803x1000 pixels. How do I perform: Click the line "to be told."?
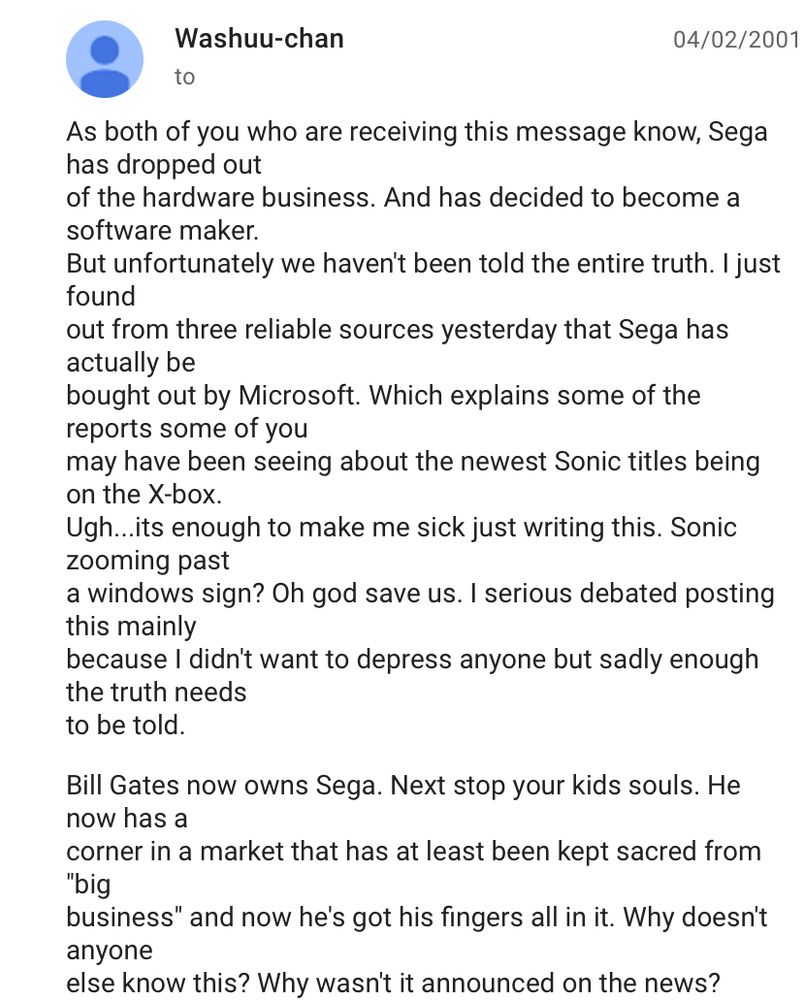click(126, 726)
